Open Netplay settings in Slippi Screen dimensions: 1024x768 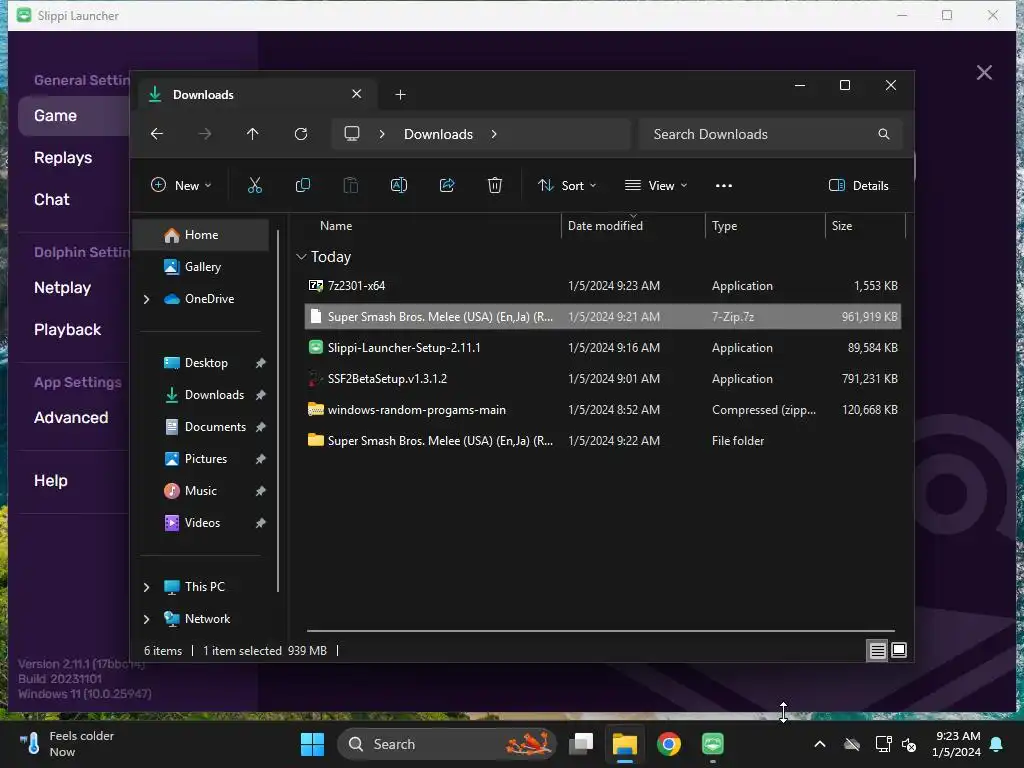pos(62,287)
